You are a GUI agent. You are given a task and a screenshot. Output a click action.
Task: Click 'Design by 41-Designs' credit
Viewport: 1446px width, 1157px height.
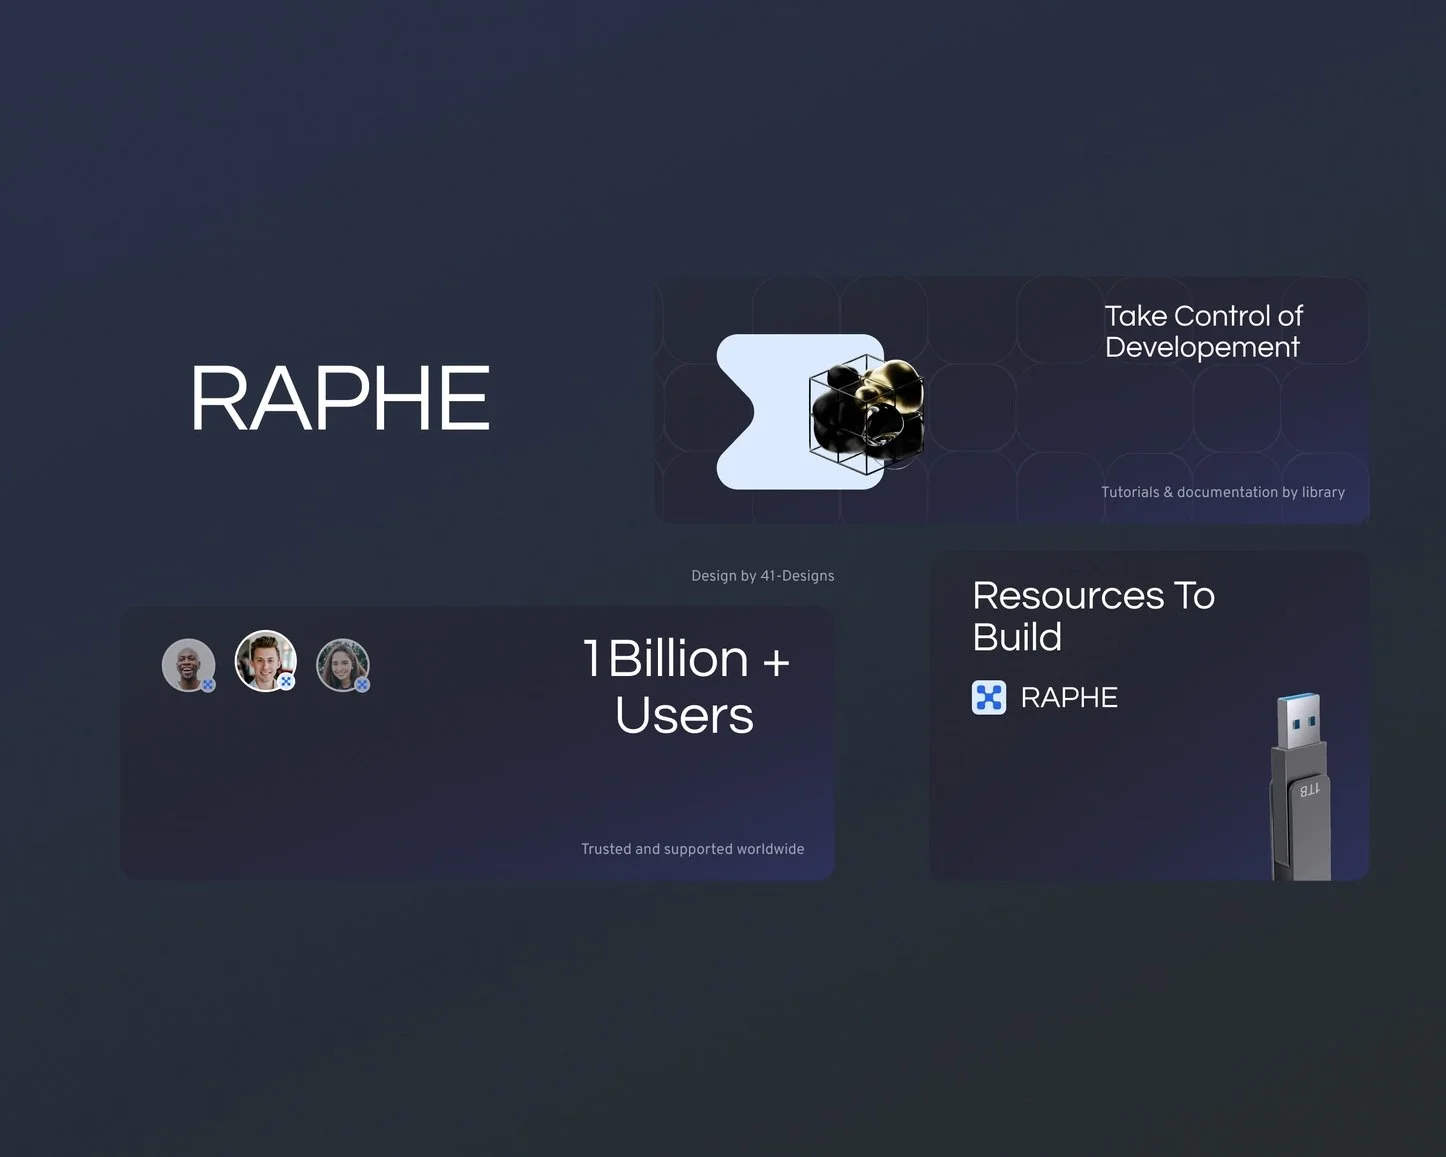coord(763,576)
